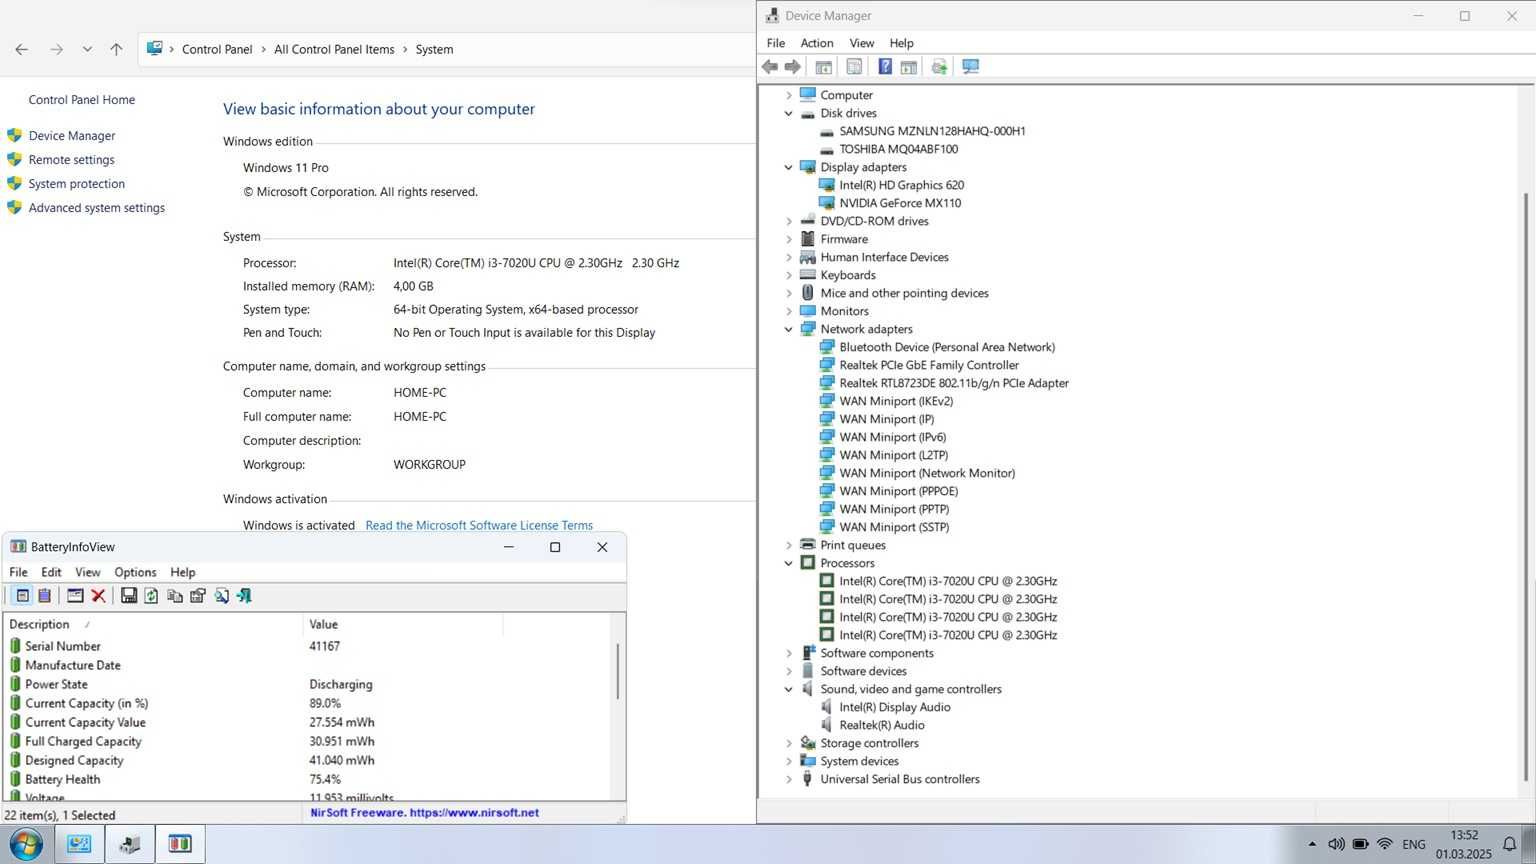Open Device Manager taskbar button
The height and width of the screenshot is (864, 1536).
pyautogui.click(x=130, y=844)
